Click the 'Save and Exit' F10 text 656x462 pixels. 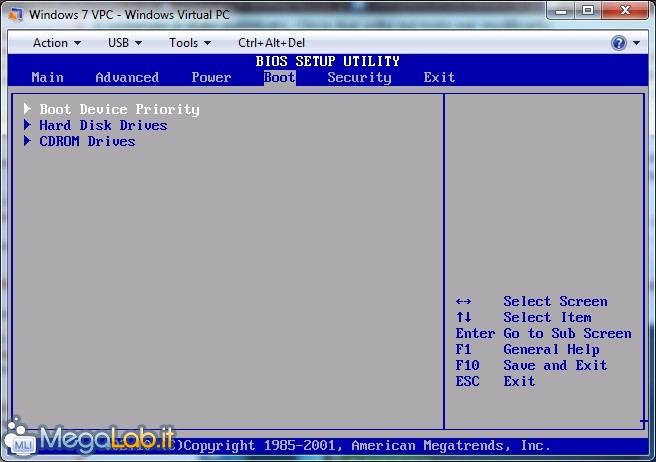(555, 365)
